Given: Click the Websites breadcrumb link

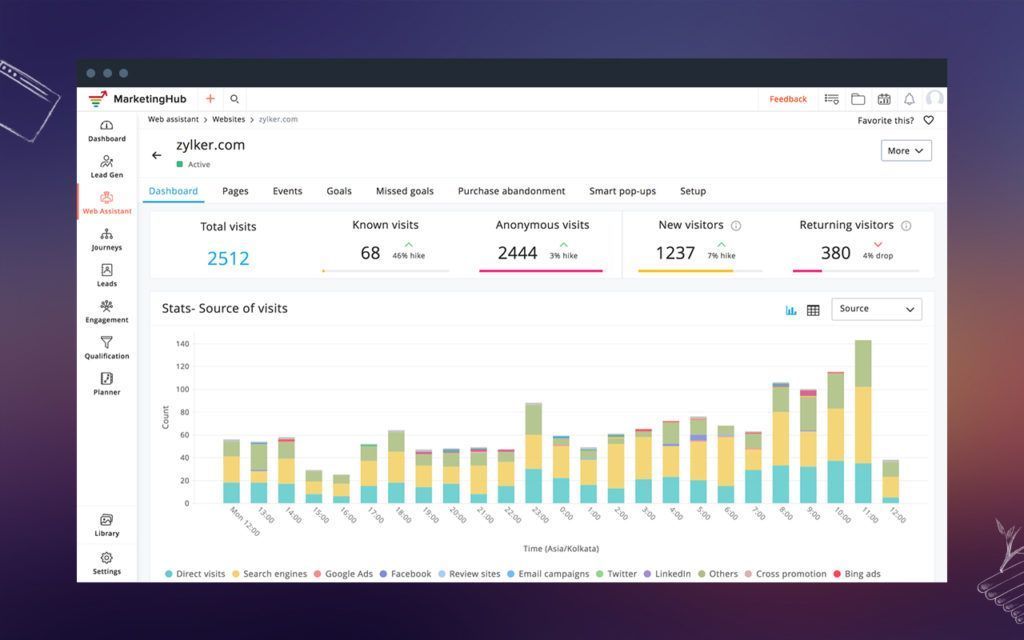Looking at the screenshot, I should coord(228,119).
